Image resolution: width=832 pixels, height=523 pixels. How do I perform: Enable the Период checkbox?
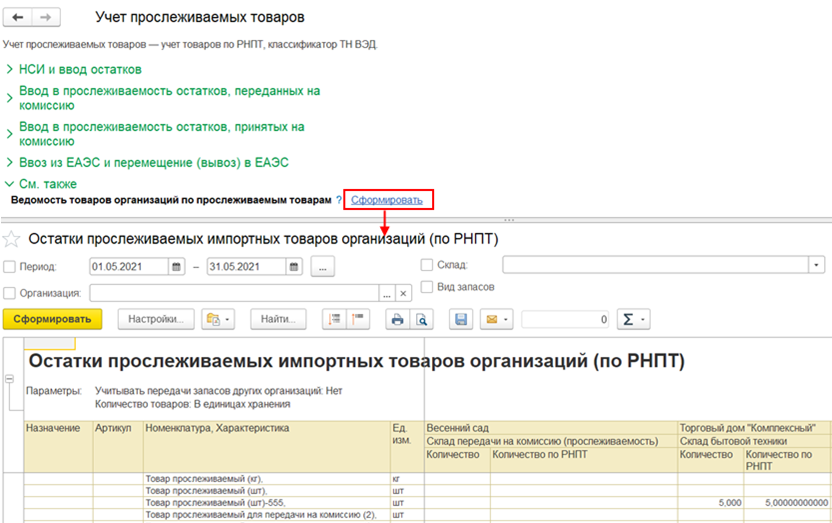point(10,267)
